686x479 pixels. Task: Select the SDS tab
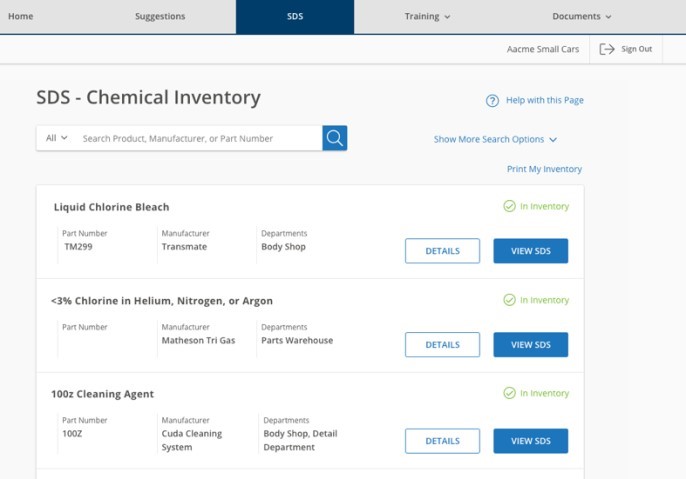(x=295, y=17)
